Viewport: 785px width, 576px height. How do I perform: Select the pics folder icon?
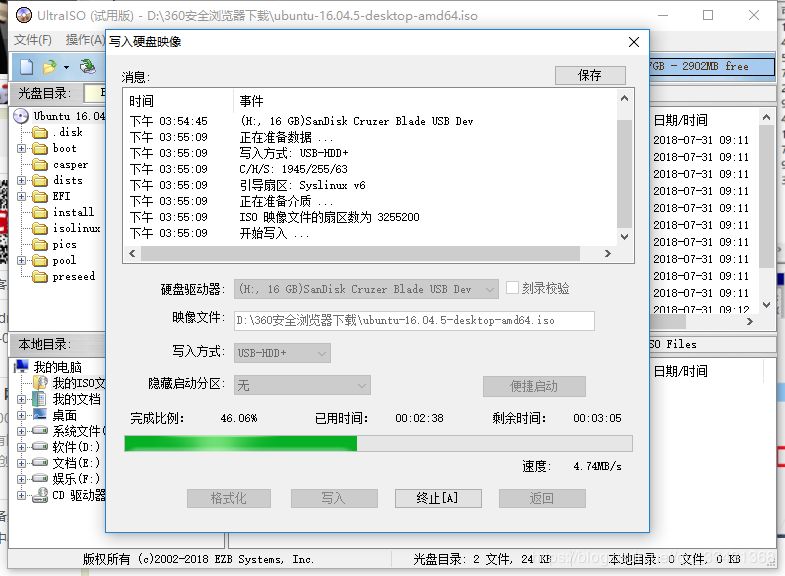40,245
